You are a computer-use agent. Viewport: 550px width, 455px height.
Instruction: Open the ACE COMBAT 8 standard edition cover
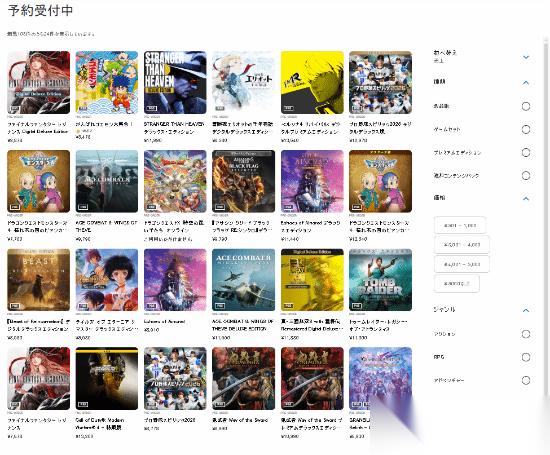pyautogui.click(x=107, y=181)
